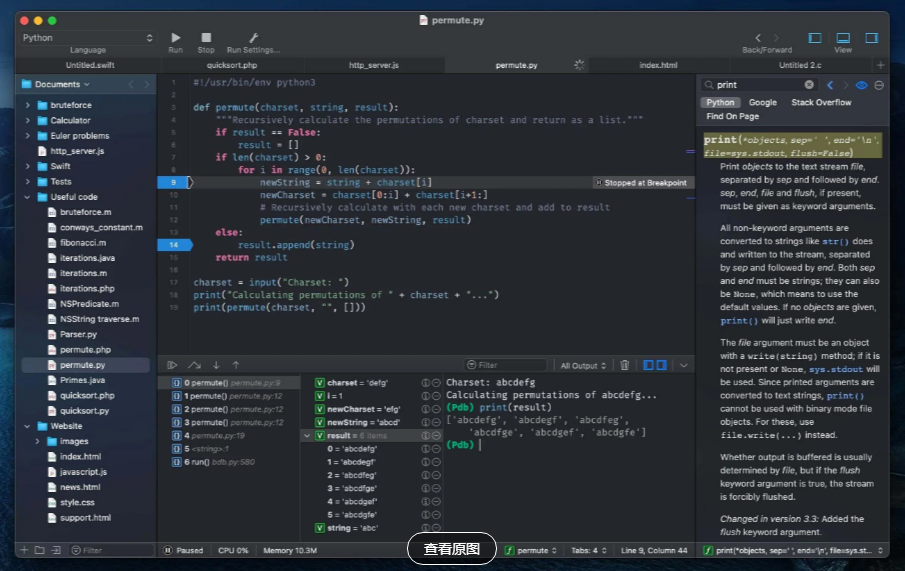The height and width of the screenshot is (571, 905).
Task: Click the sidebar Filter field
Action: [x=111, y=550]
